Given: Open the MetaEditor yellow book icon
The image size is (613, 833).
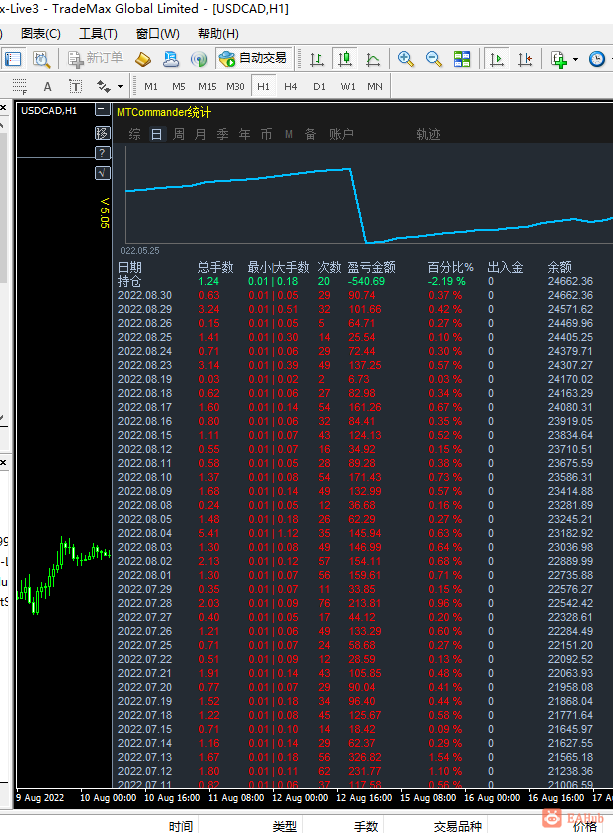Looking at the screenshot, I should pyautogui.click(x=143, y=59).
